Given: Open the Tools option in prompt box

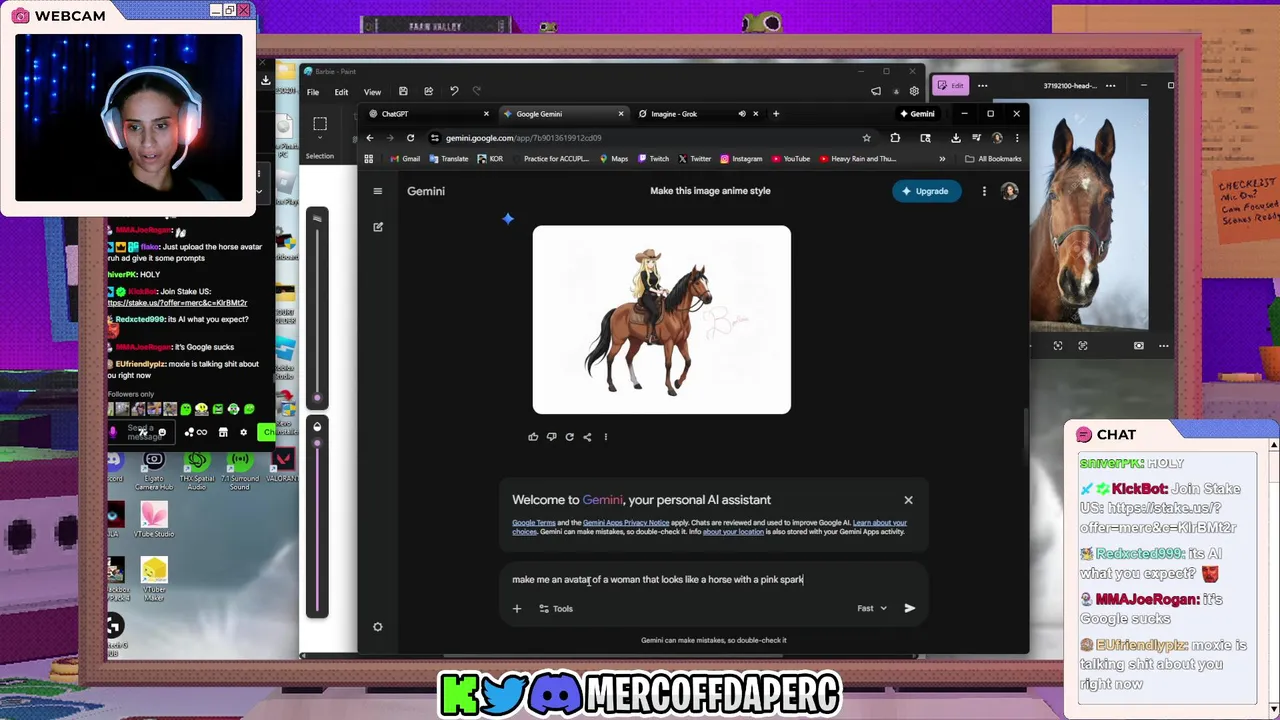Looking at the screenshot, I should point(556,608).
